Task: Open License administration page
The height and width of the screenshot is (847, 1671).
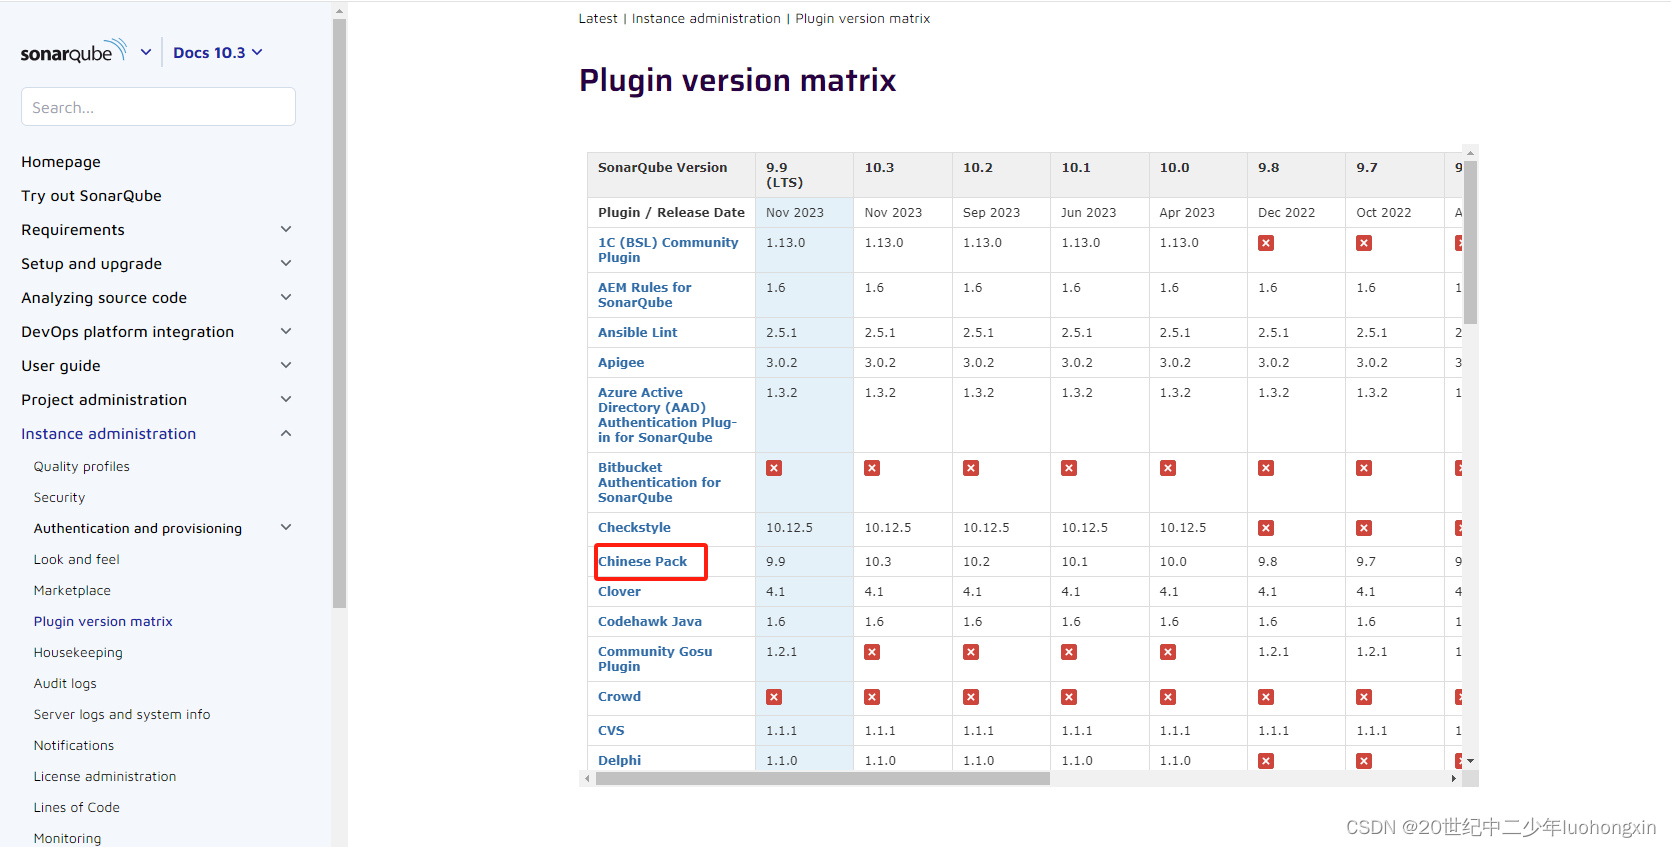Action: pyautogui.click(x=105, y=776)
